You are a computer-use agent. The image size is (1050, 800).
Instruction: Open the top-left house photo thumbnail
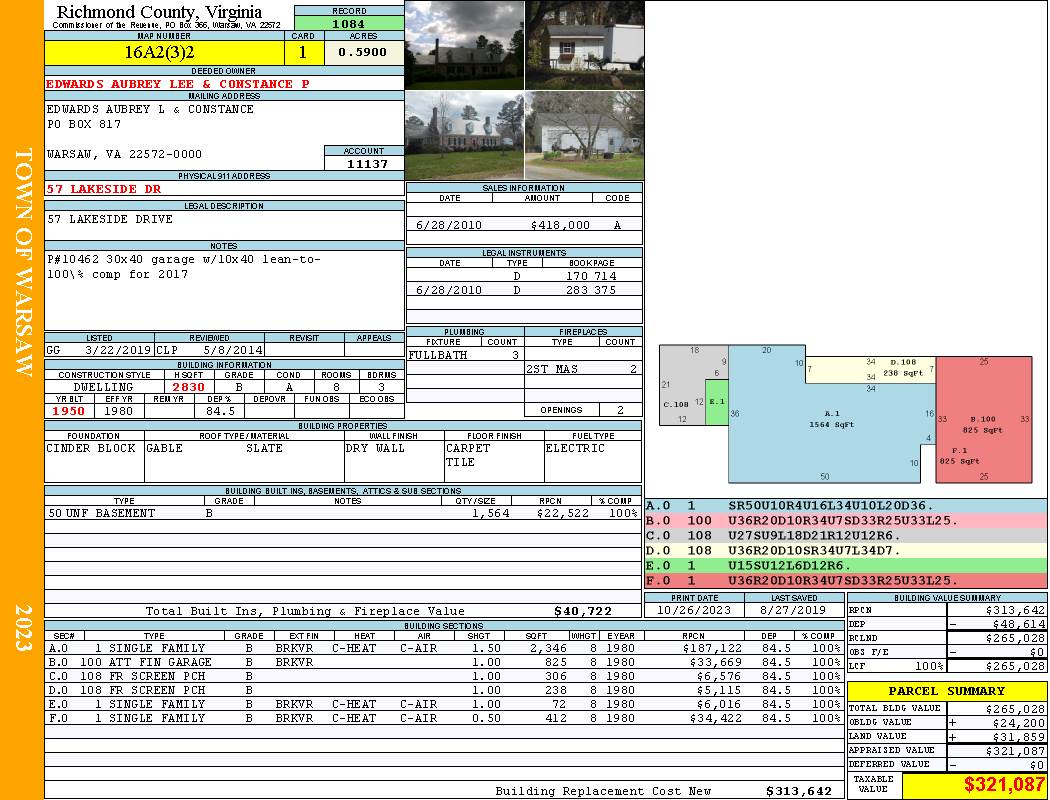coord(464,45)
